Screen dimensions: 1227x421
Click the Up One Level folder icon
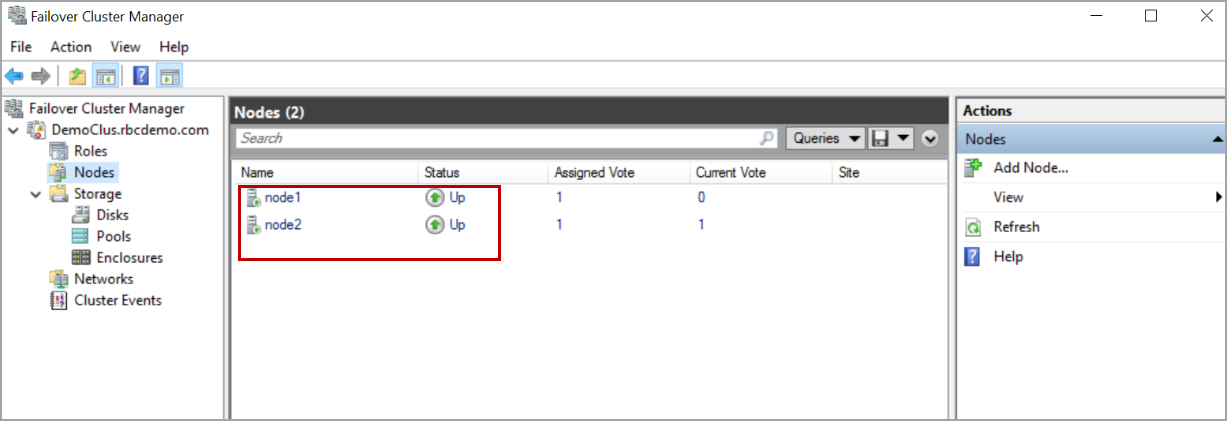pyautogui.click(x=77, y=76)
